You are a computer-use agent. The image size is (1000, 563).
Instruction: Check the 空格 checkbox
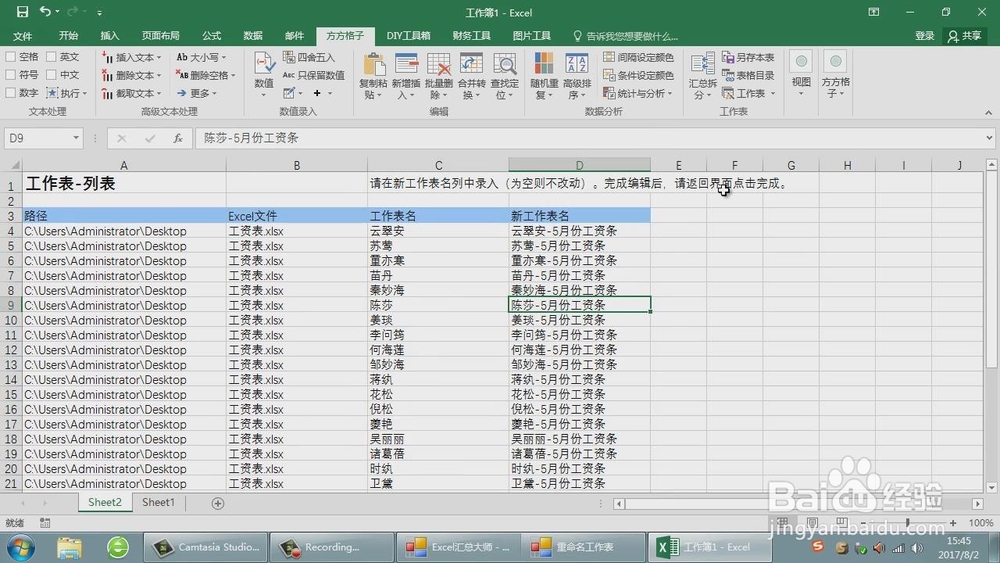[11, 57]
